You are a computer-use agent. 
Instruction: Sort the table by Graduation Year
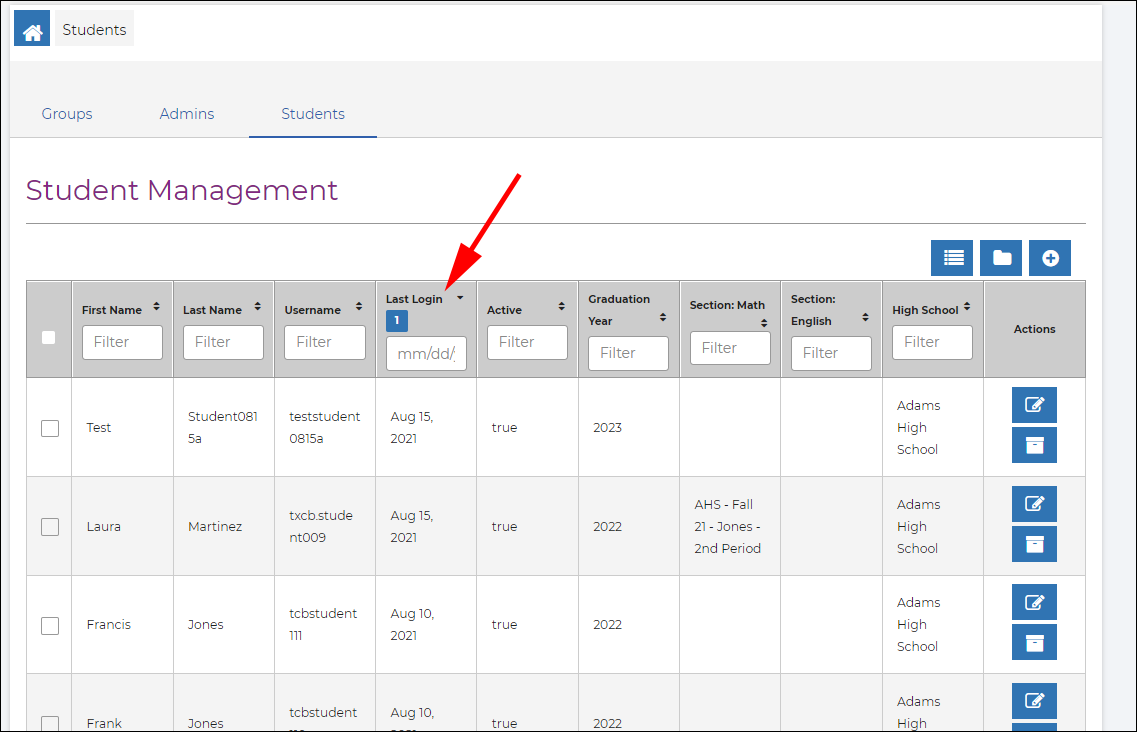663,317
